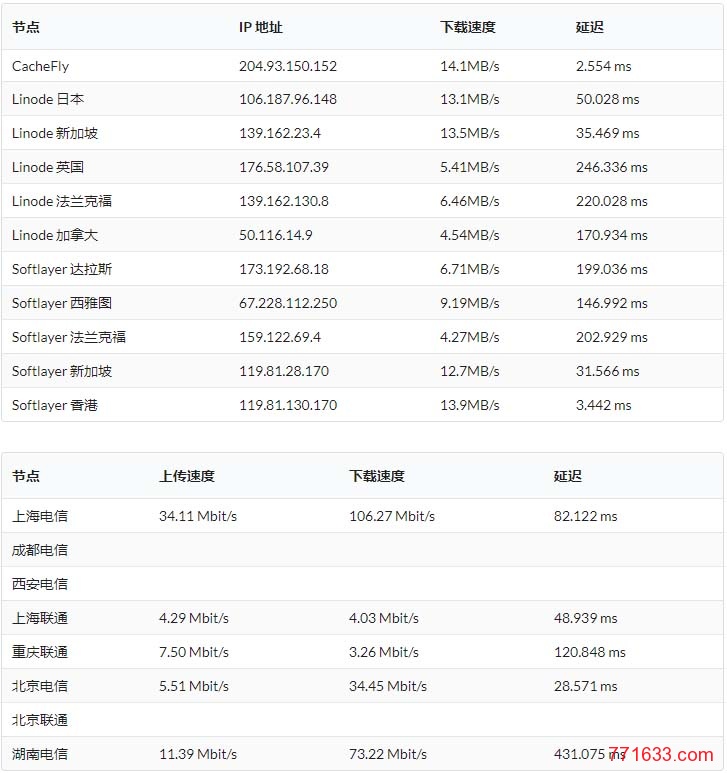Screen dimensions: 727x773
Task: Select the Softlayer 达拉斯 node
Action: [x=62, y=269]
